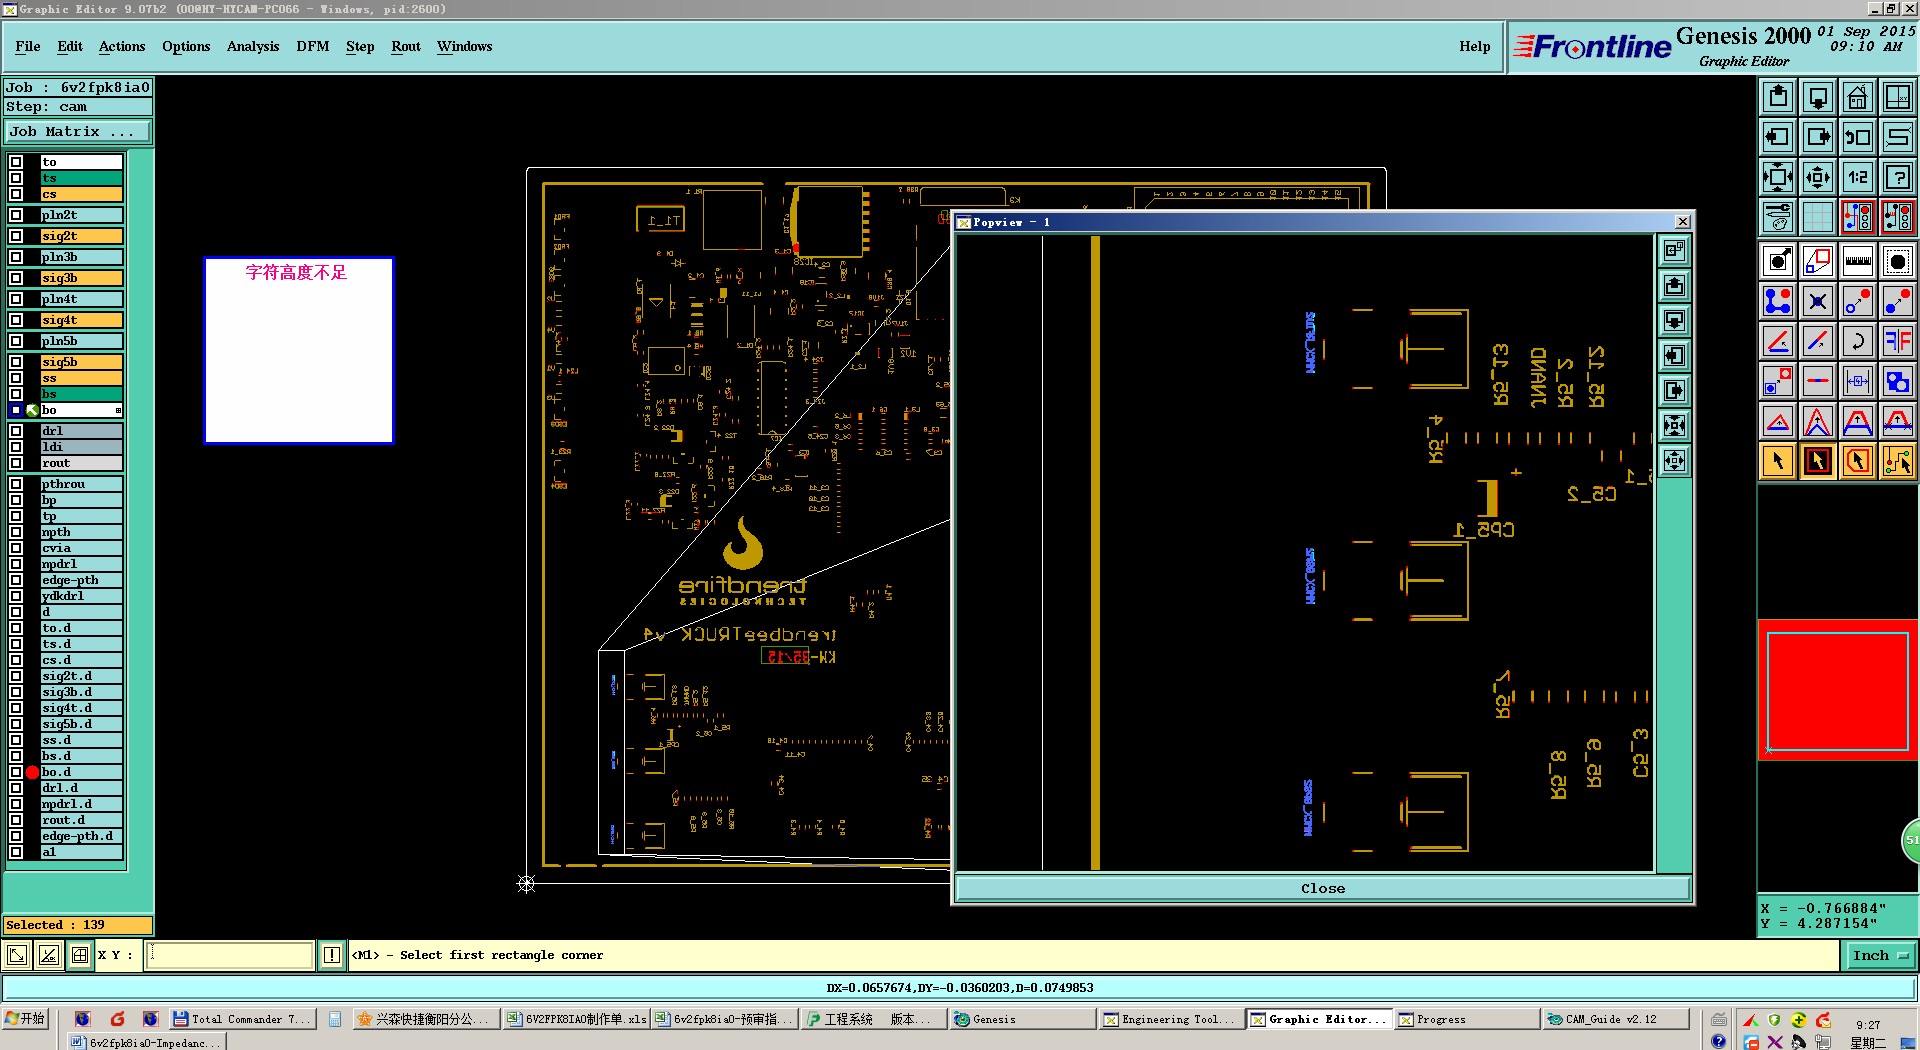Screen dimensions: 1920x1050
Task: Click the 1:2 zoom scale icon
Action: [1857, 177]
